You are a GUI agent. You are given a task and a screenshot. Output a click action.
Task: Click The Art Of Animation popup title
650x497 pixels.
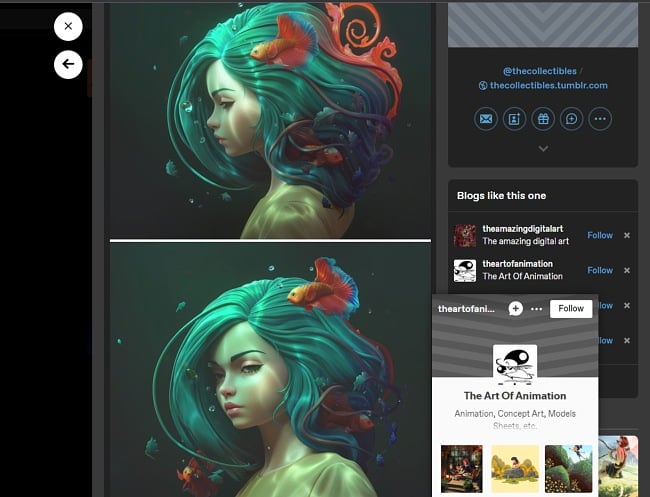[515, 396]
